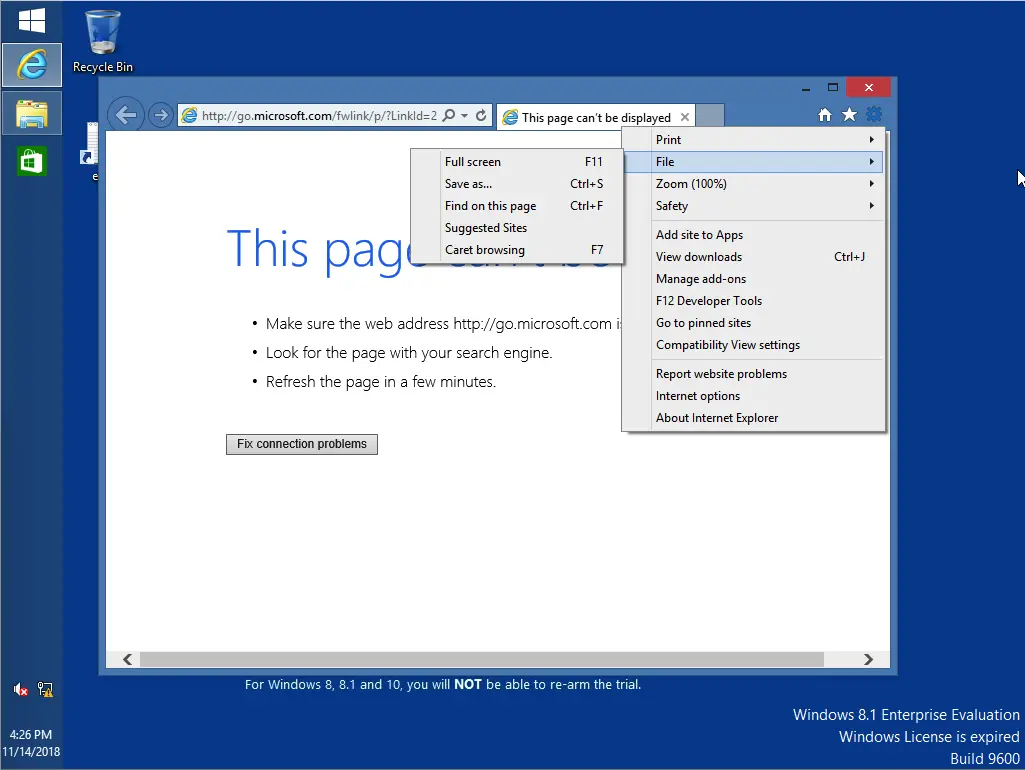Open Favorites with the star icon
Image resolution: width=1025 pixels, height=770 pixels.
coord(849,115)
